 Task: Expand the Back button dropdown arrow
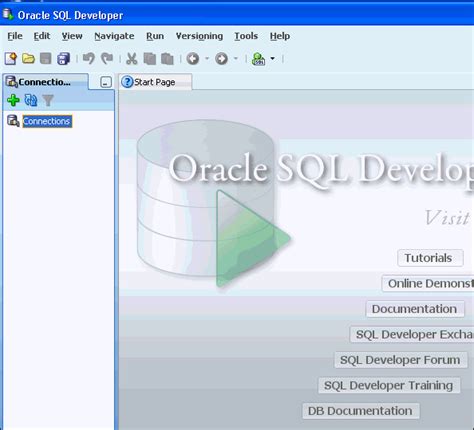tap(207, 58)
